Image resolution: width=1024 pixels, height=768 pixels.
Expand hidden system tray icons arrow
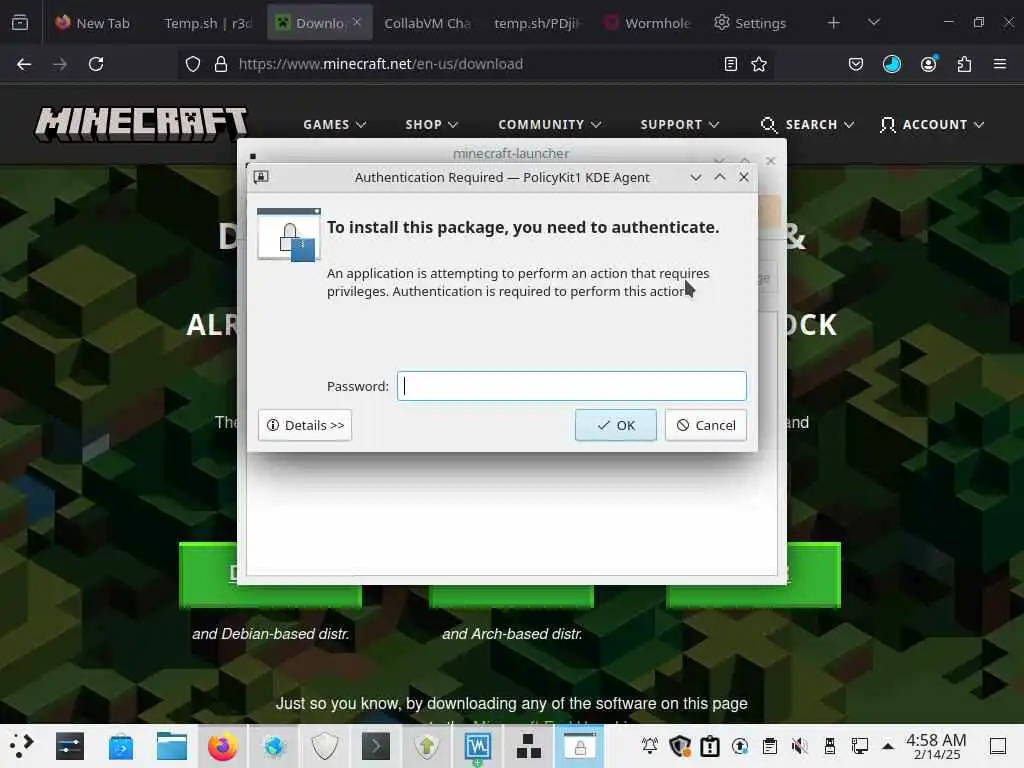coord(888,746)
